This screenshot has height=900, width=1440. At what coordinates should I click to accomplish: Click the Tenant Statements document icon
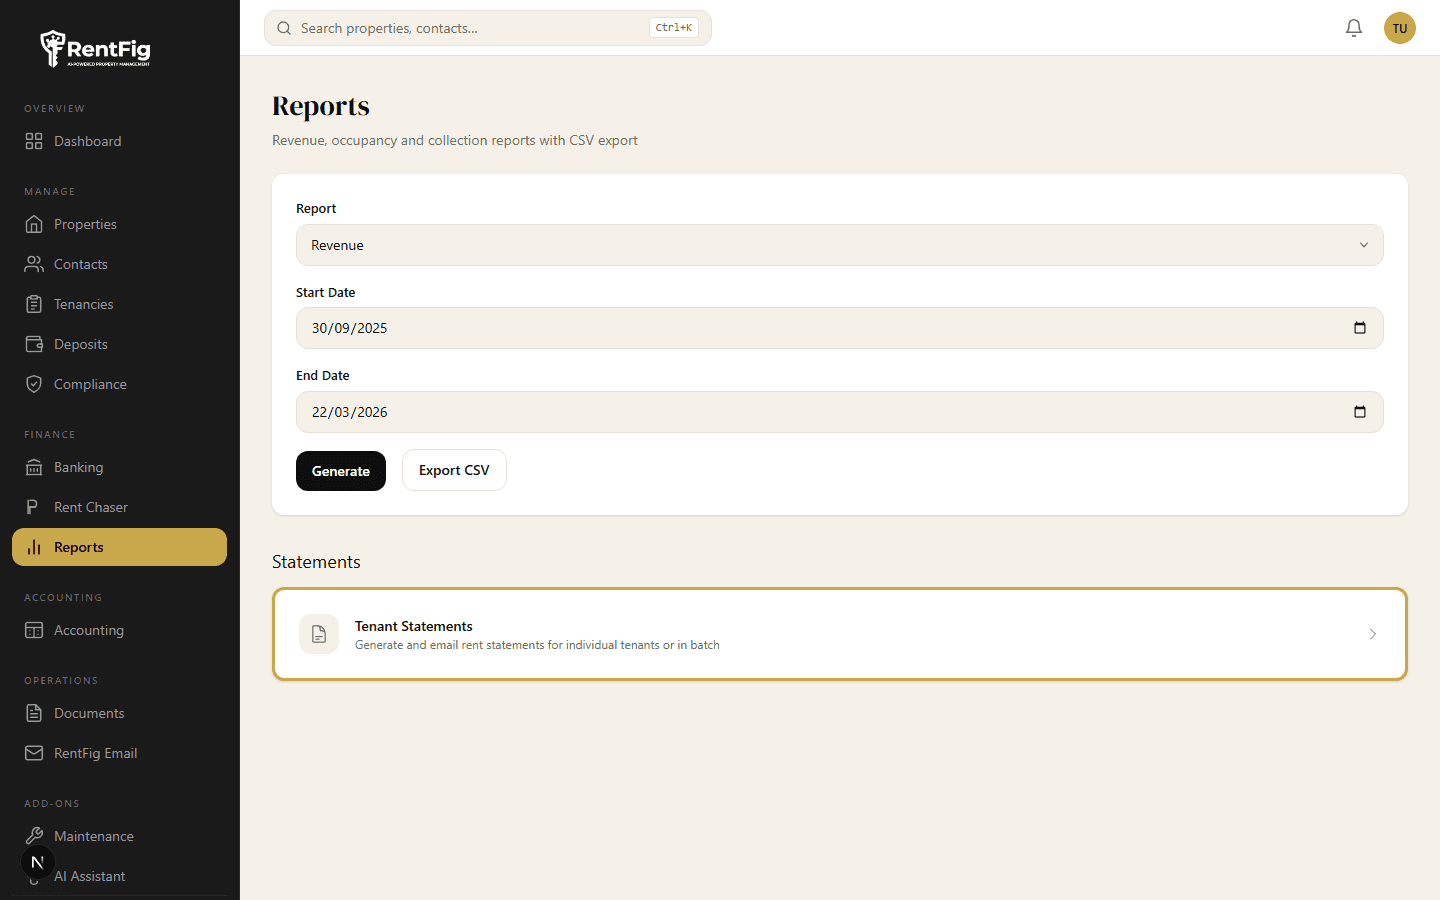pos(318,634)
